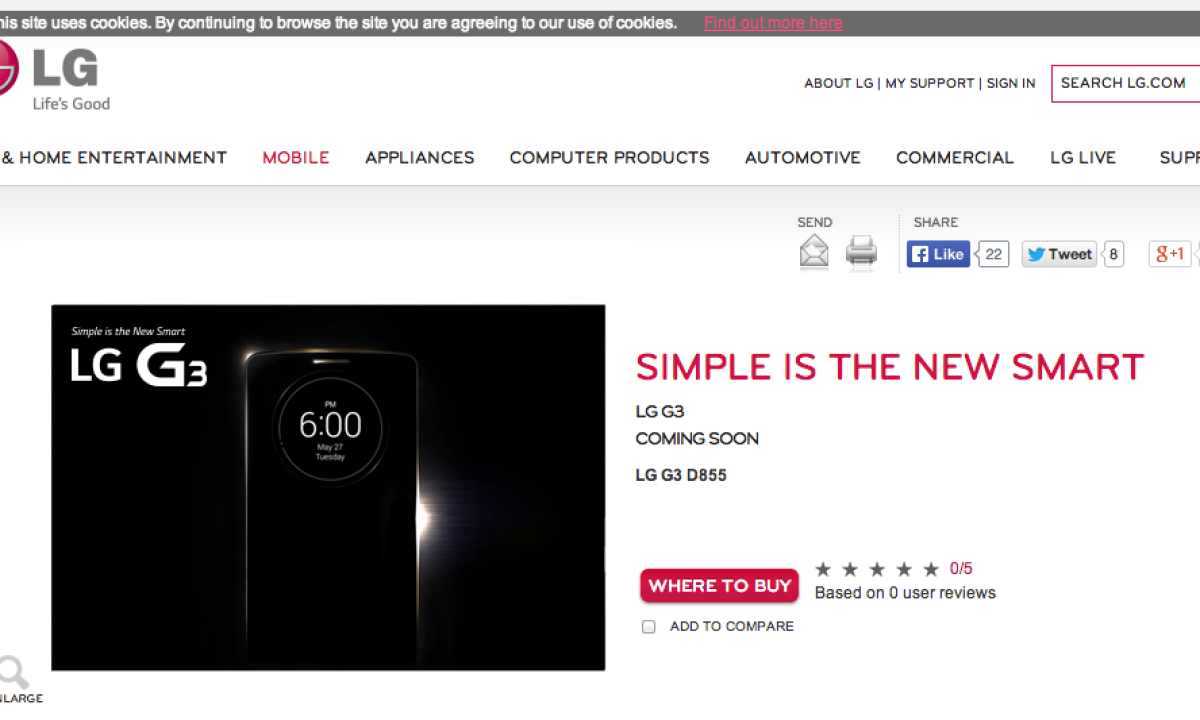Click the LG G3 product image
Viewport: 1200px width, 720px height.
(328, 487)
